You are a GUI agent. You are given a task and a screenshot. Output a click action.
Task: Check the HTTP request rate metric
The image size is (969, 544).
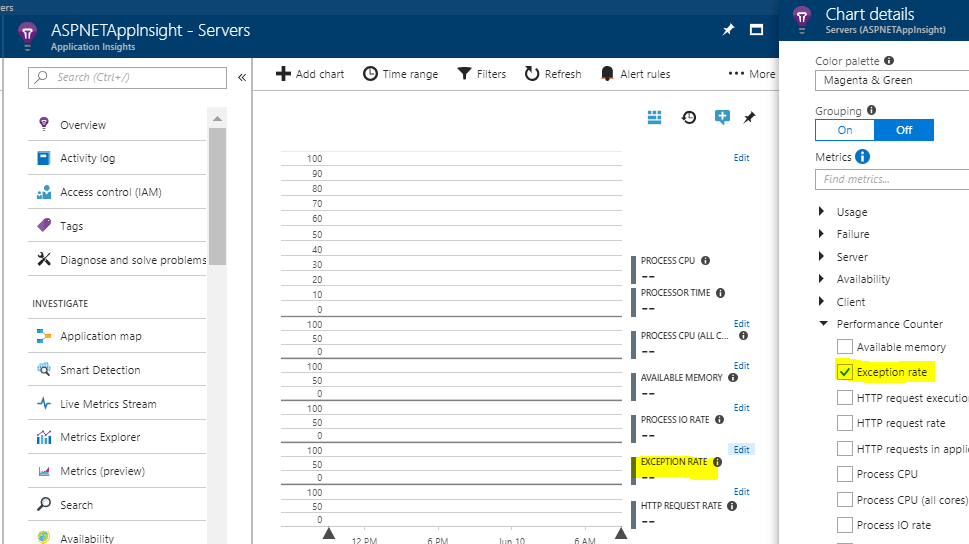[845, 423]
